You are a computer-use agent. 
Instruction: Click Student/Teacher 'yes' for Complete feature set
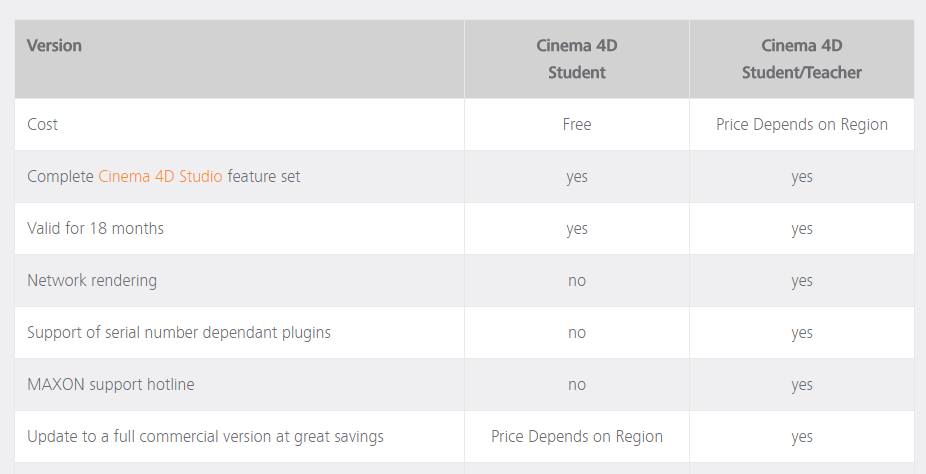(801, 178)
